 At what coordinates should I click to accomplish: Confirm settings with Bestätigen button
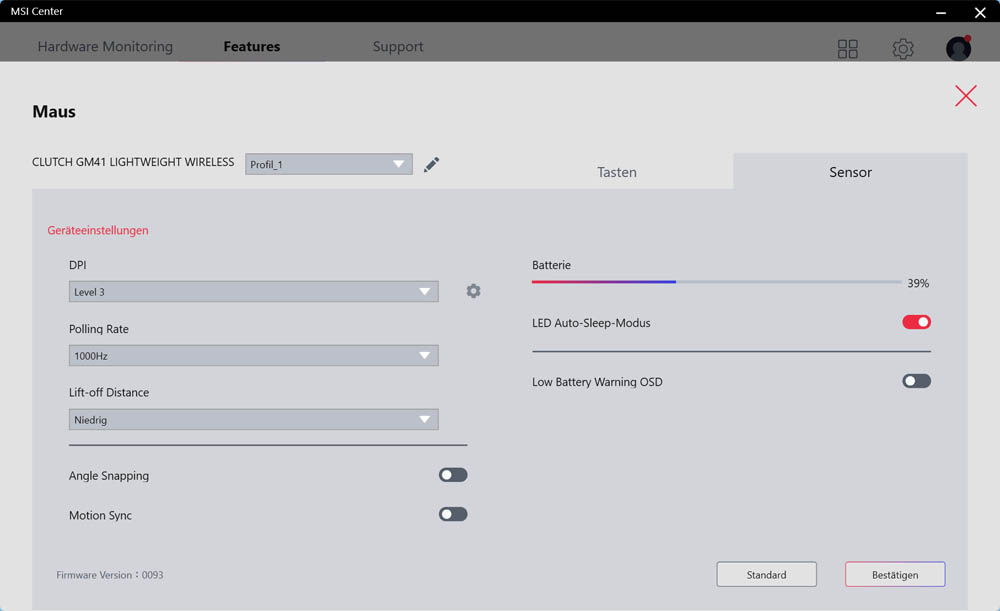[895, 574]
